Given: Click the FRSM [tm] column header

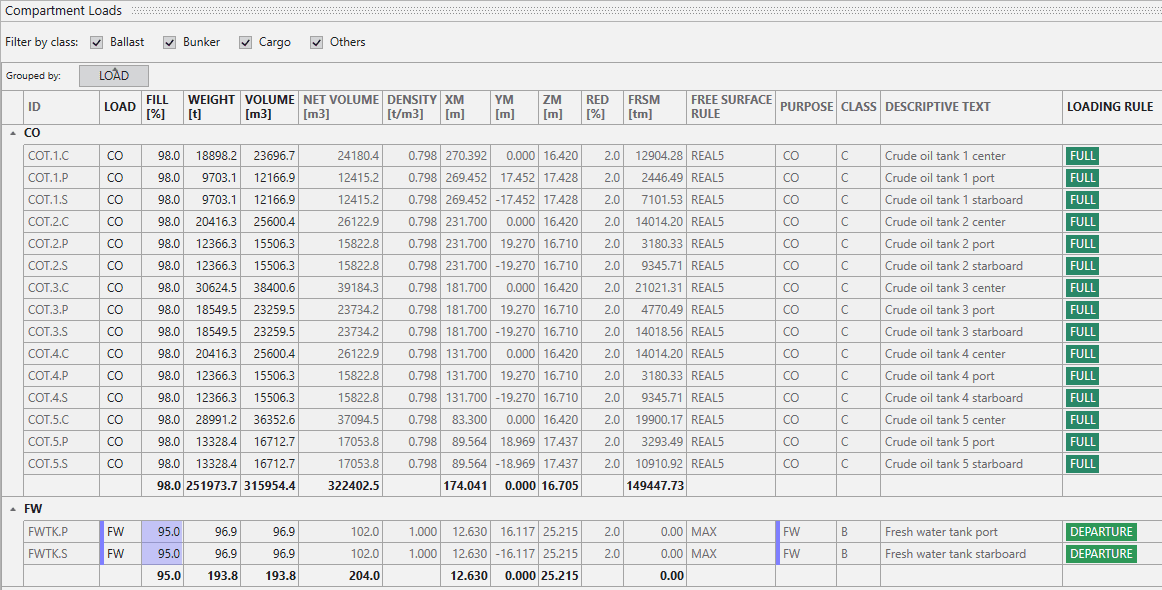Looking at the screenshot, I should pyautogui.click(x=655, y=107).
